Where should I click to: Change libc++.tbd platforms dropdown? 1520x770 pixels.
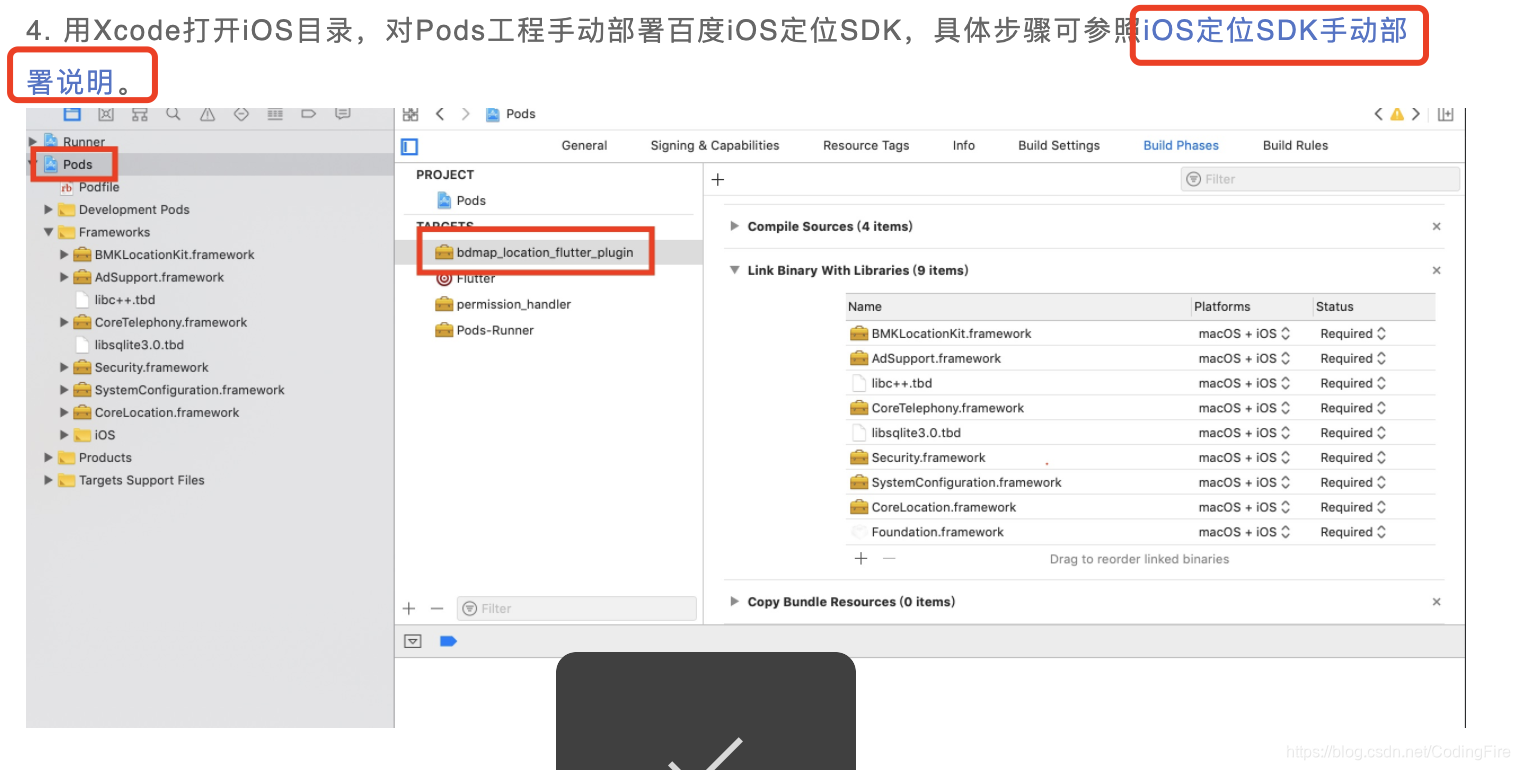point(1244,383)
